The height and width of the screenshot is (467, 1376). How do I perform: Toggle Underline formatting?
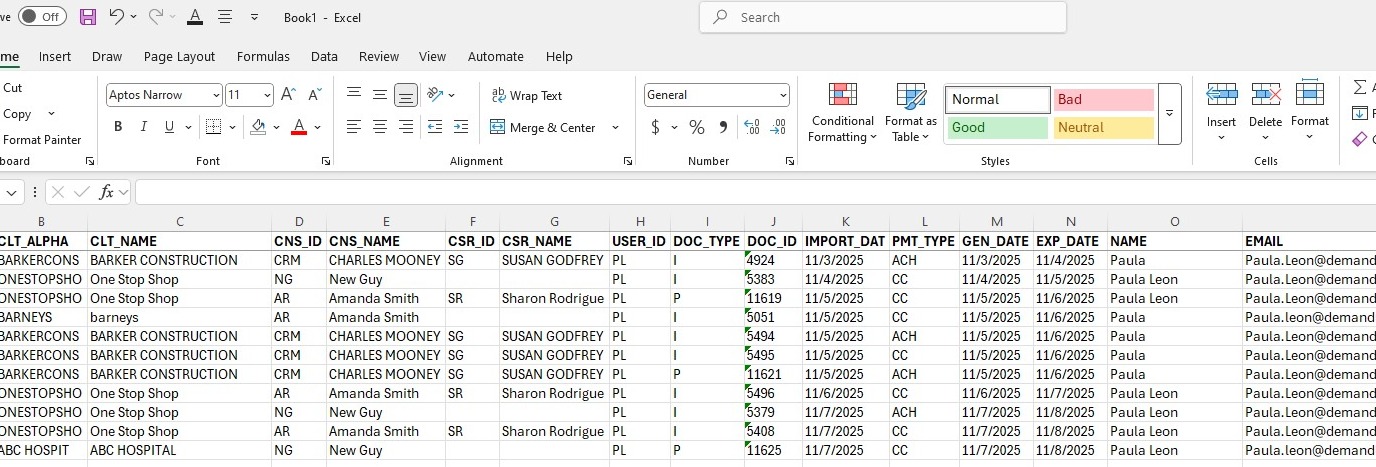coord(169,127)
